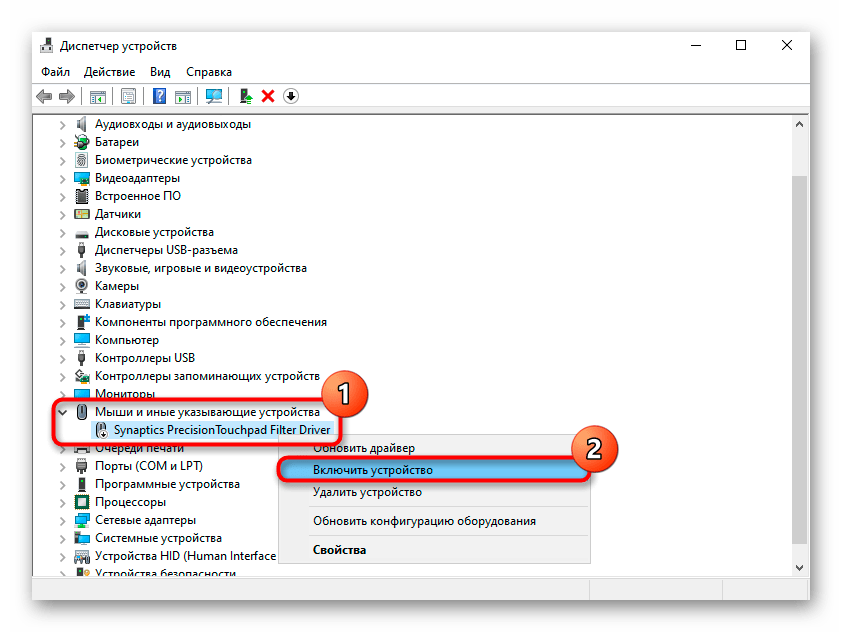Click the Show/Hide console tree icon
Screen dimensions: 842x632
tap(98, 96)
